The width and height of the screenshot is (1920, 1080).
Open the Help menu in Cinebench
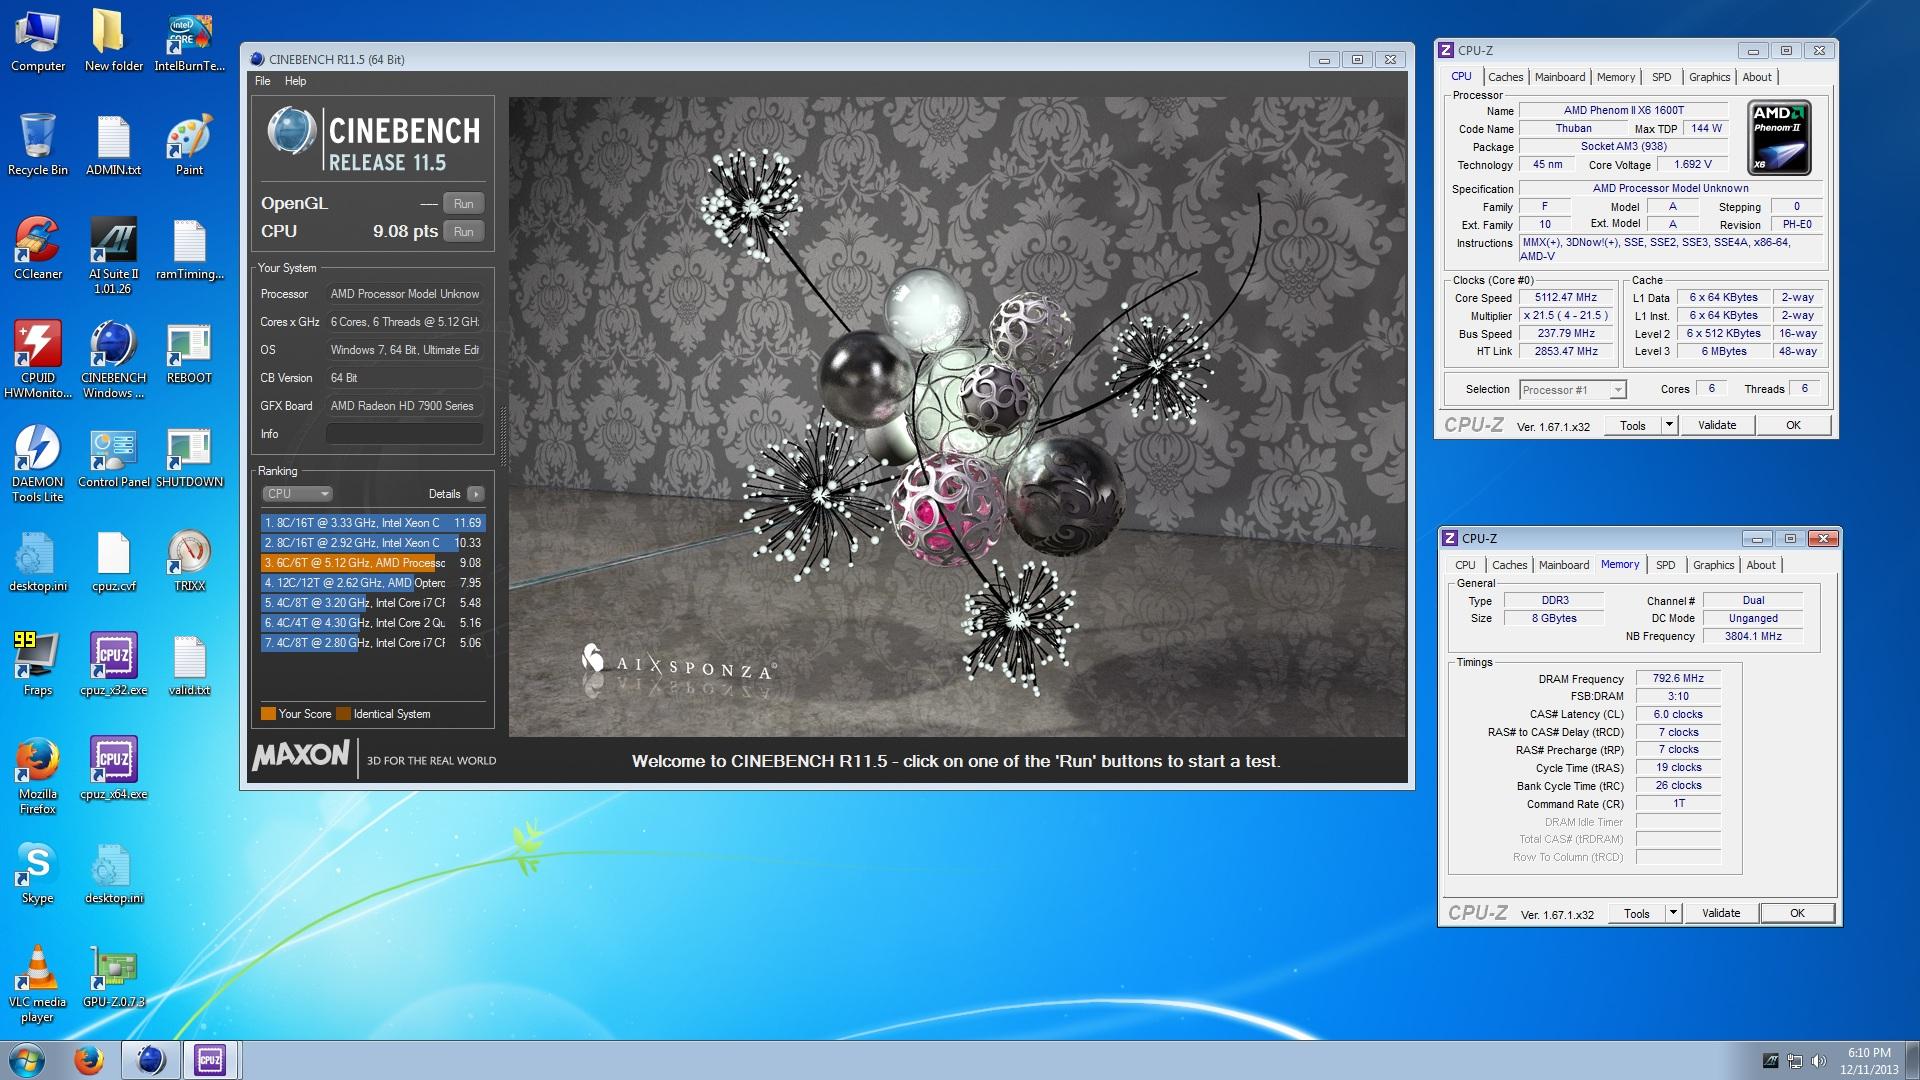pos(295,81)
